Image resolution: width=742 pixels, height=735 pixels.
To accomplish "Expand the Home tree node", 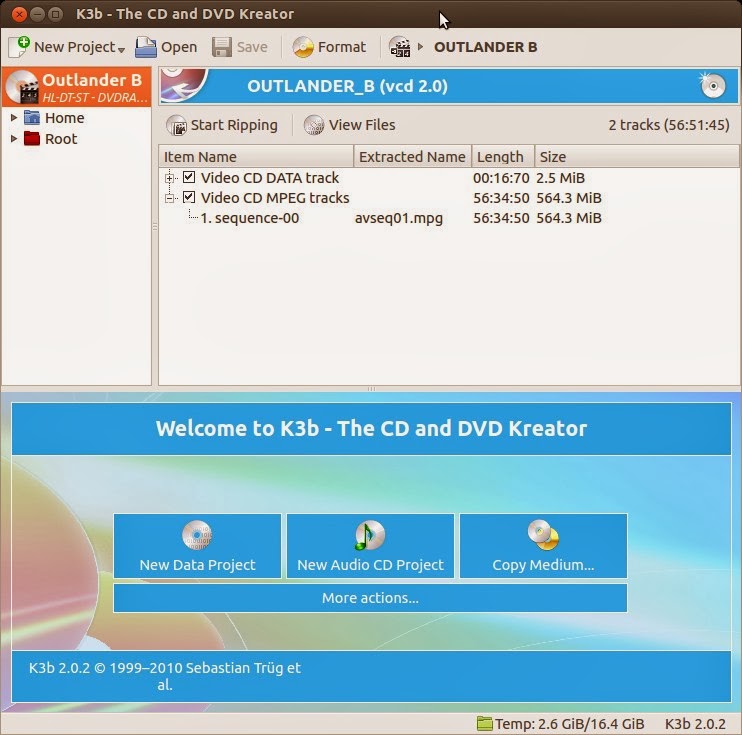I will coord(14,117).
